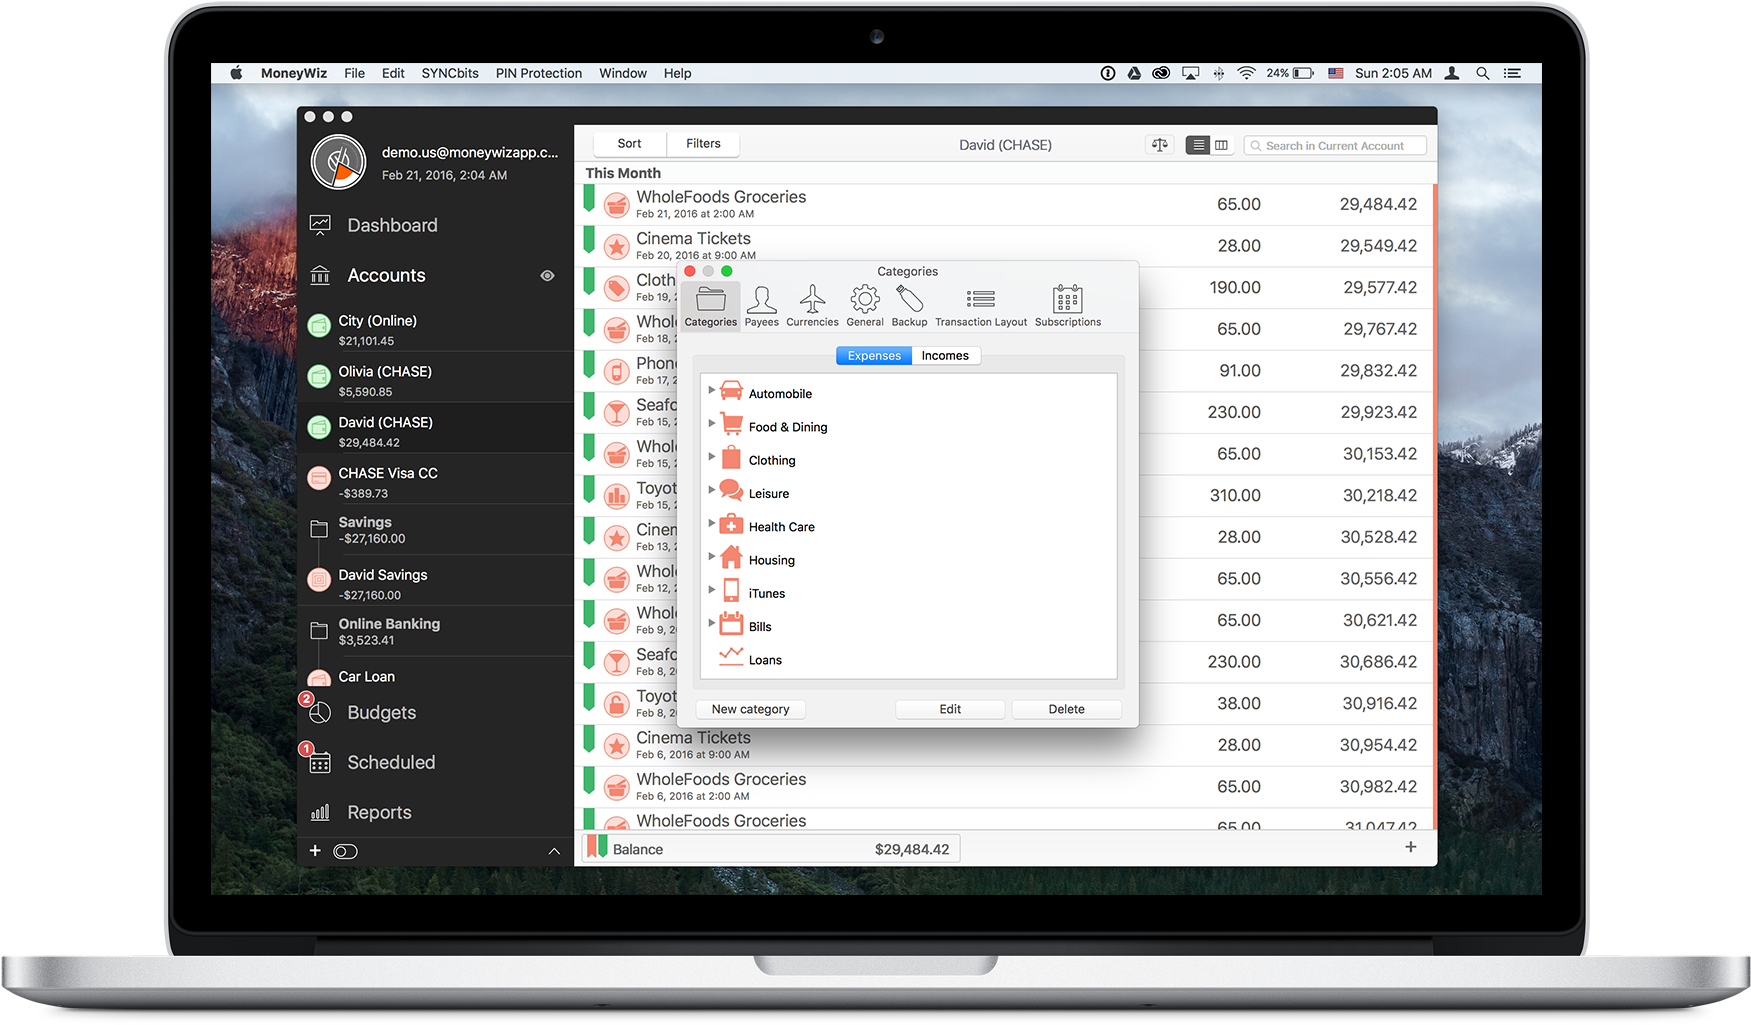Click the Filters button
The image size is (1751, 1025).
point(703,144)
